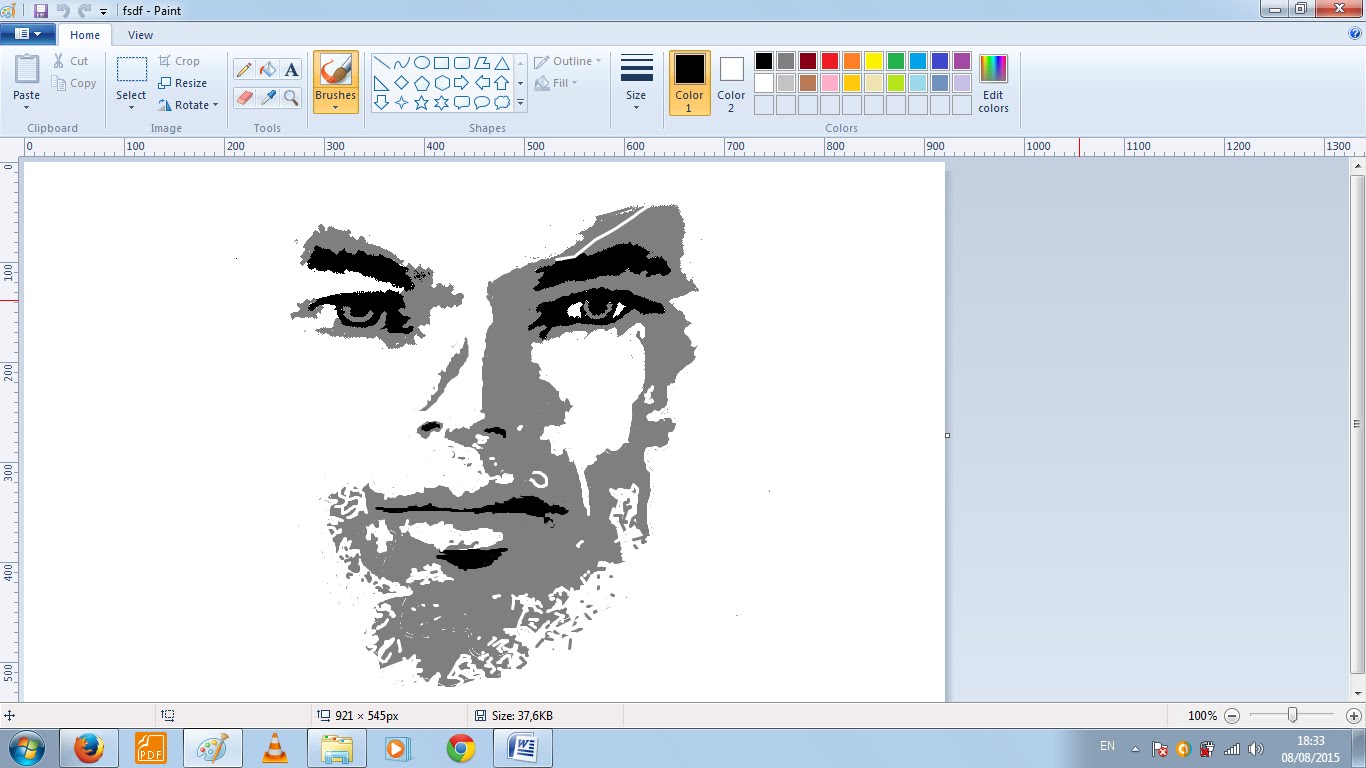Screen dimensions: 1366x768
Task: Switch to the View tab
Action: 140,35
